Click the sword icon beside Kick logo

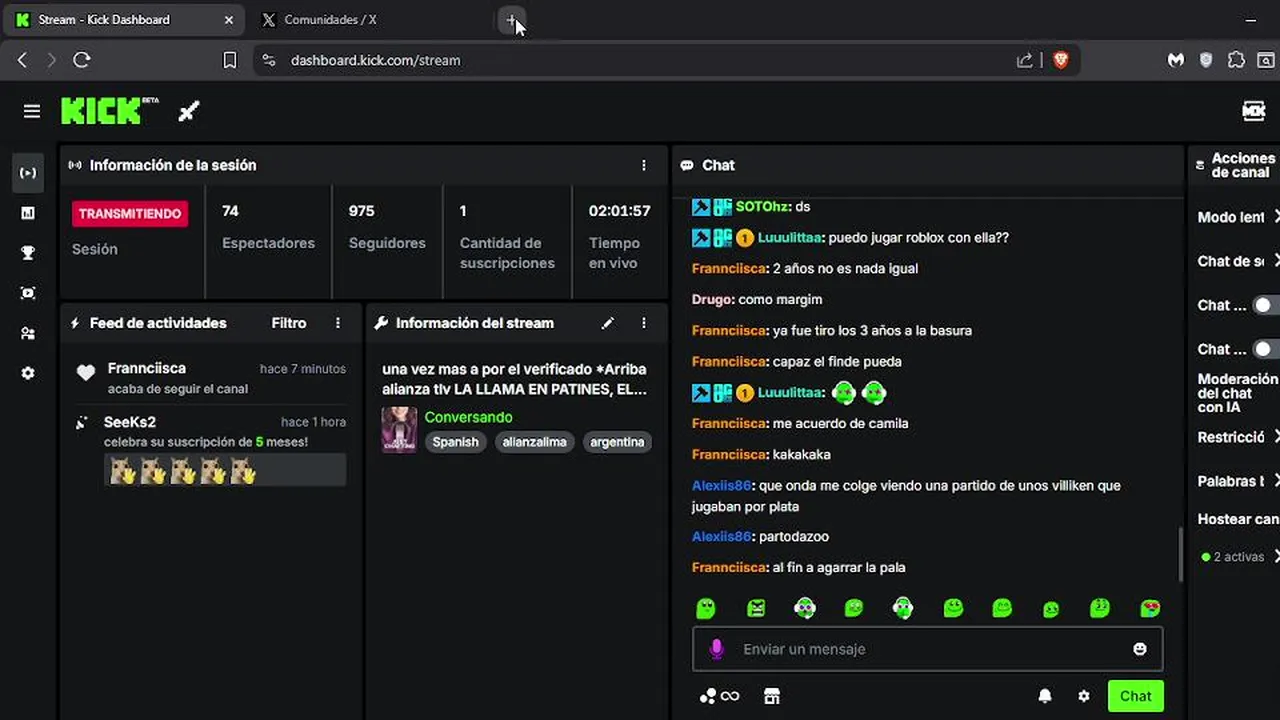tap(189, 111)
